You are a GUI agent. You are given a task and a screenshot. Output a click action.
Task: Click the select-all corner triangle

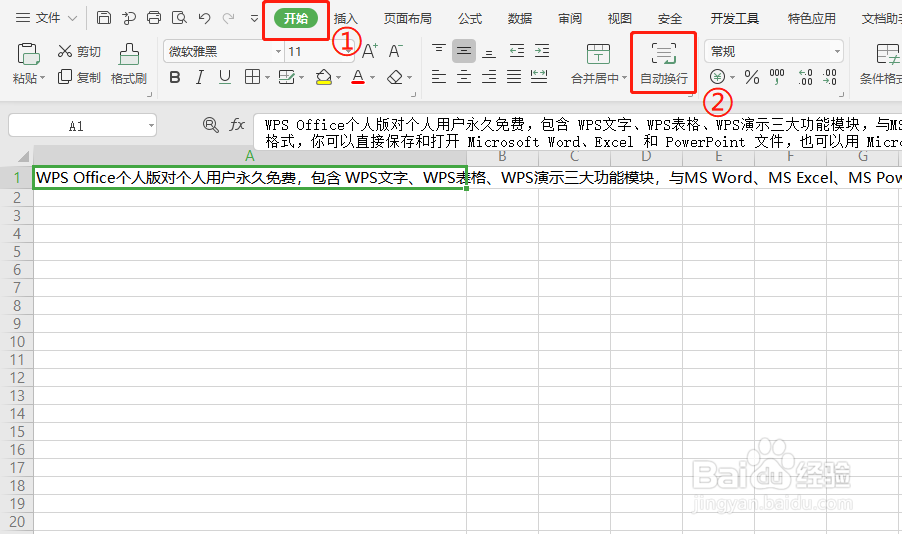coord(23,156)
